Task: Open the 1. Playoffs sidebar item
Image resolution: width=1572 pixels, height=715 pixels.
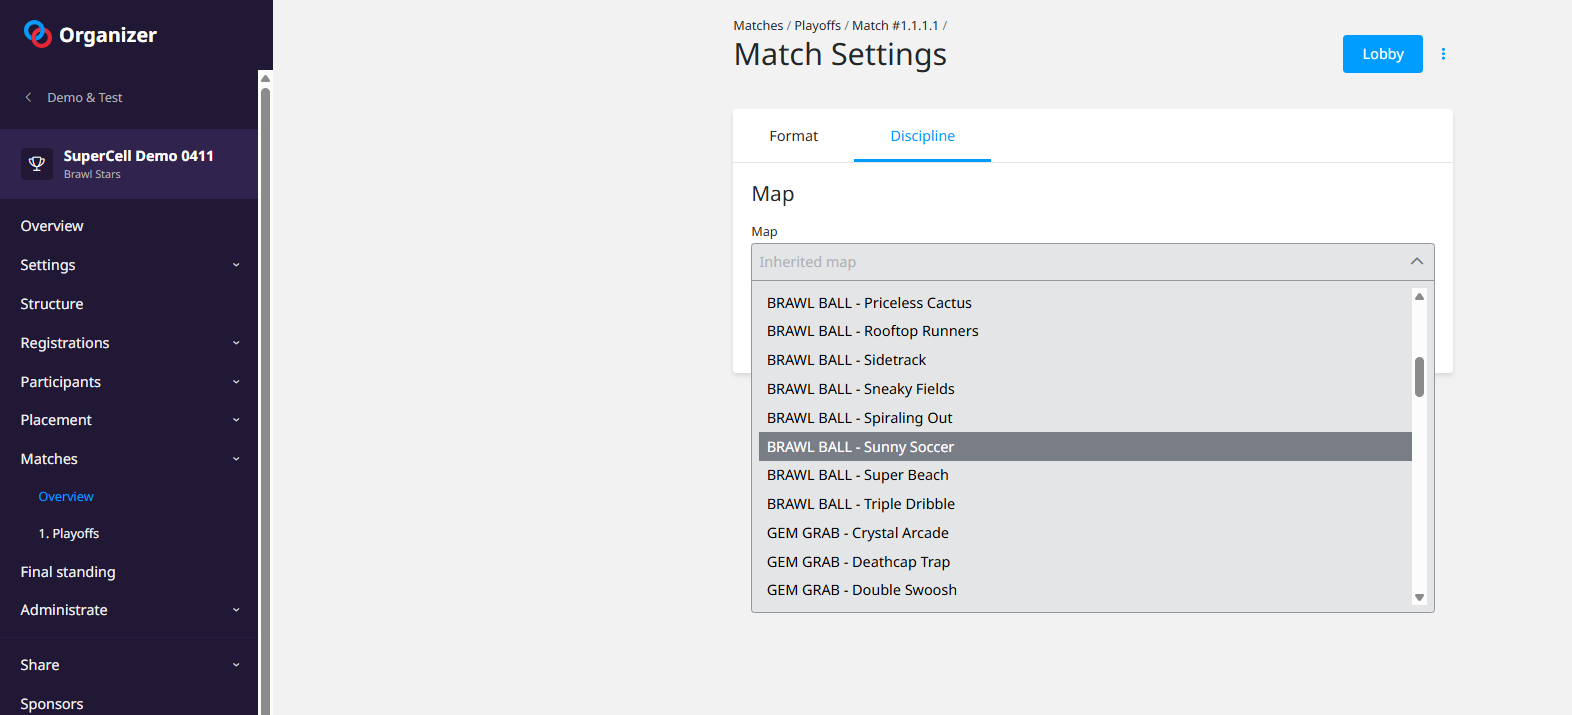Action: (x=69, y=534)
